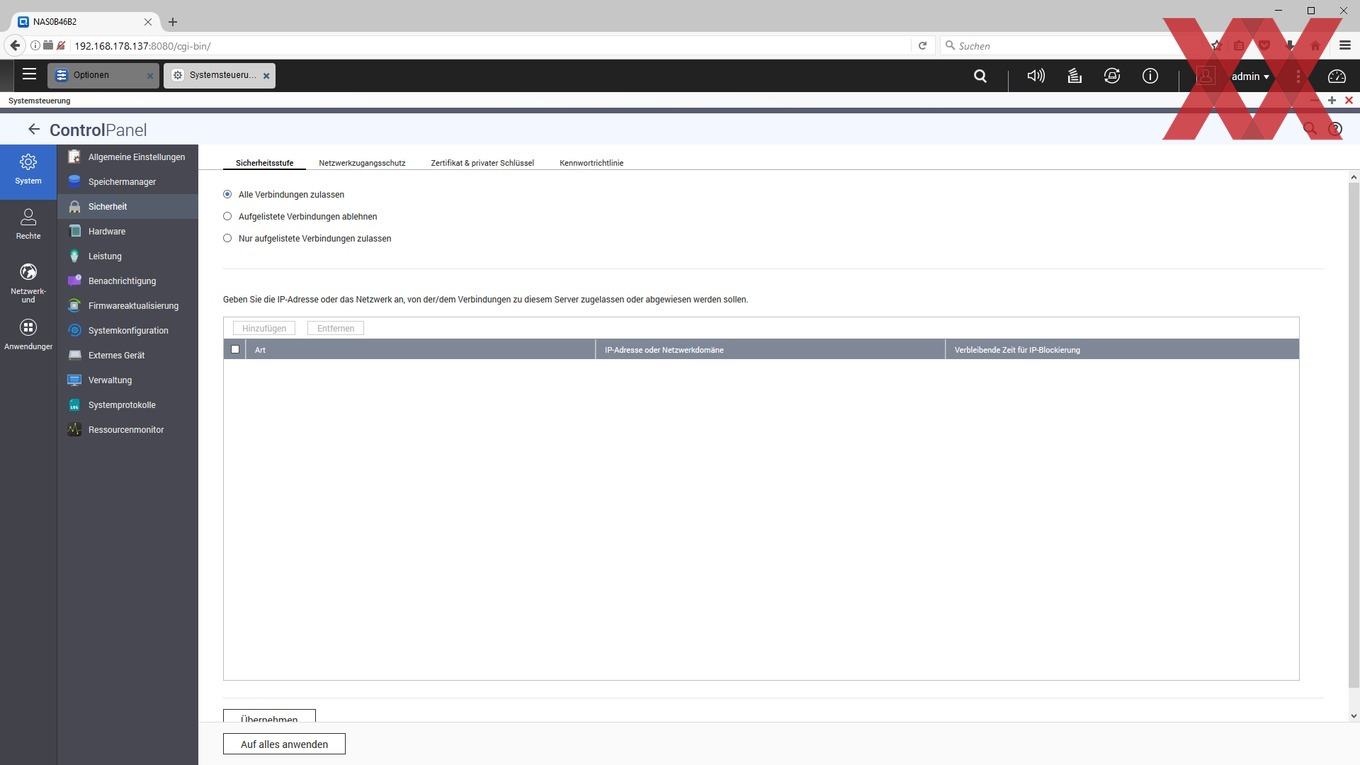Open Leistung settings
Image resolution: width=1360 pixels, height=765 pixels.
coord(128,256)
